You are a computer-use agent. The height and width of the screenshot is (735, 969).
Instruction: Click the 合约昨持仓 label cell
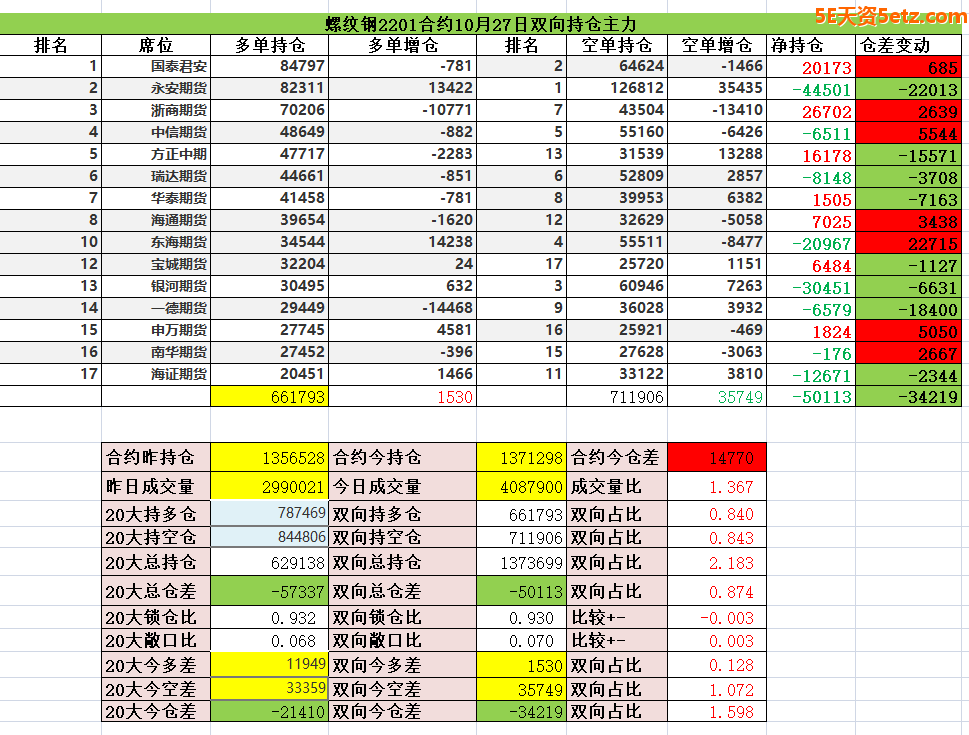151,458
